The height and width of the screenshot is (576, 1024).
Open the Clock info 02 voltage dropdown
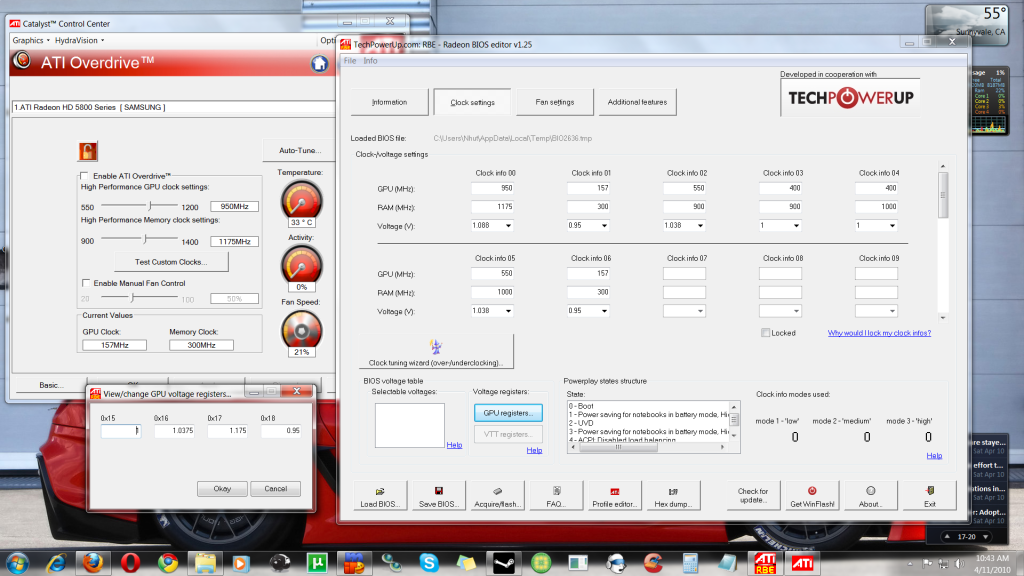(700, 226)
